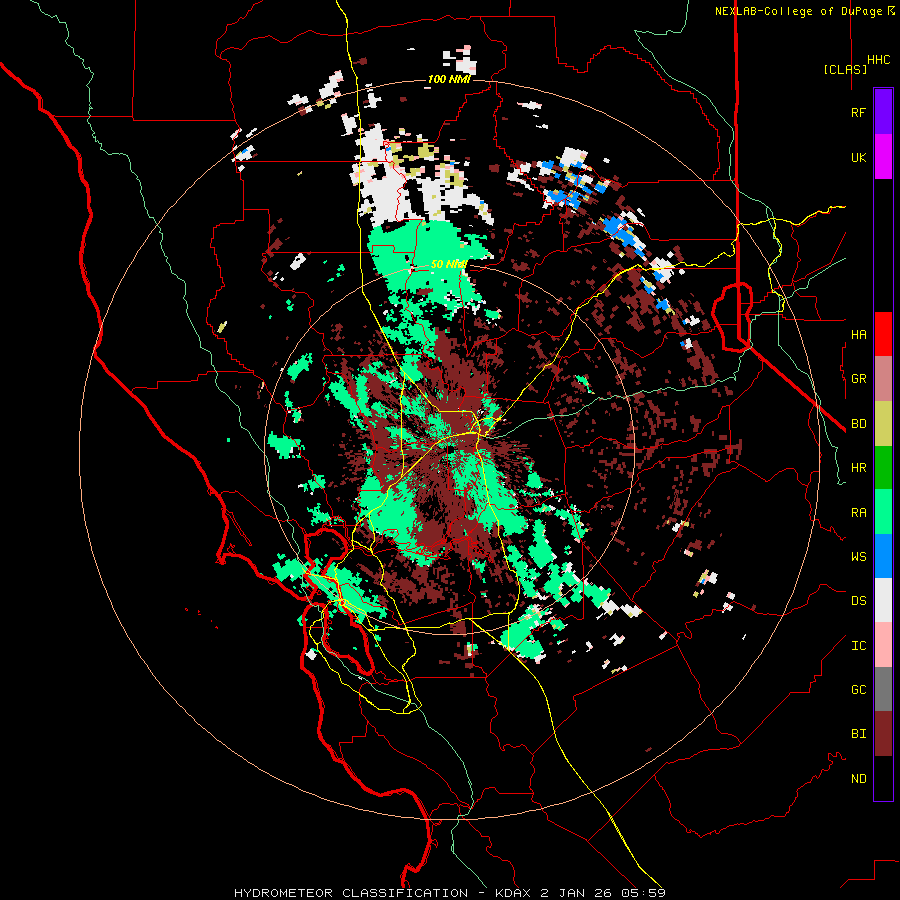This screenshot has width=900, height=900.
Task: Click the NEXLAB-College of DuPage credit
Action: (805, 11)
